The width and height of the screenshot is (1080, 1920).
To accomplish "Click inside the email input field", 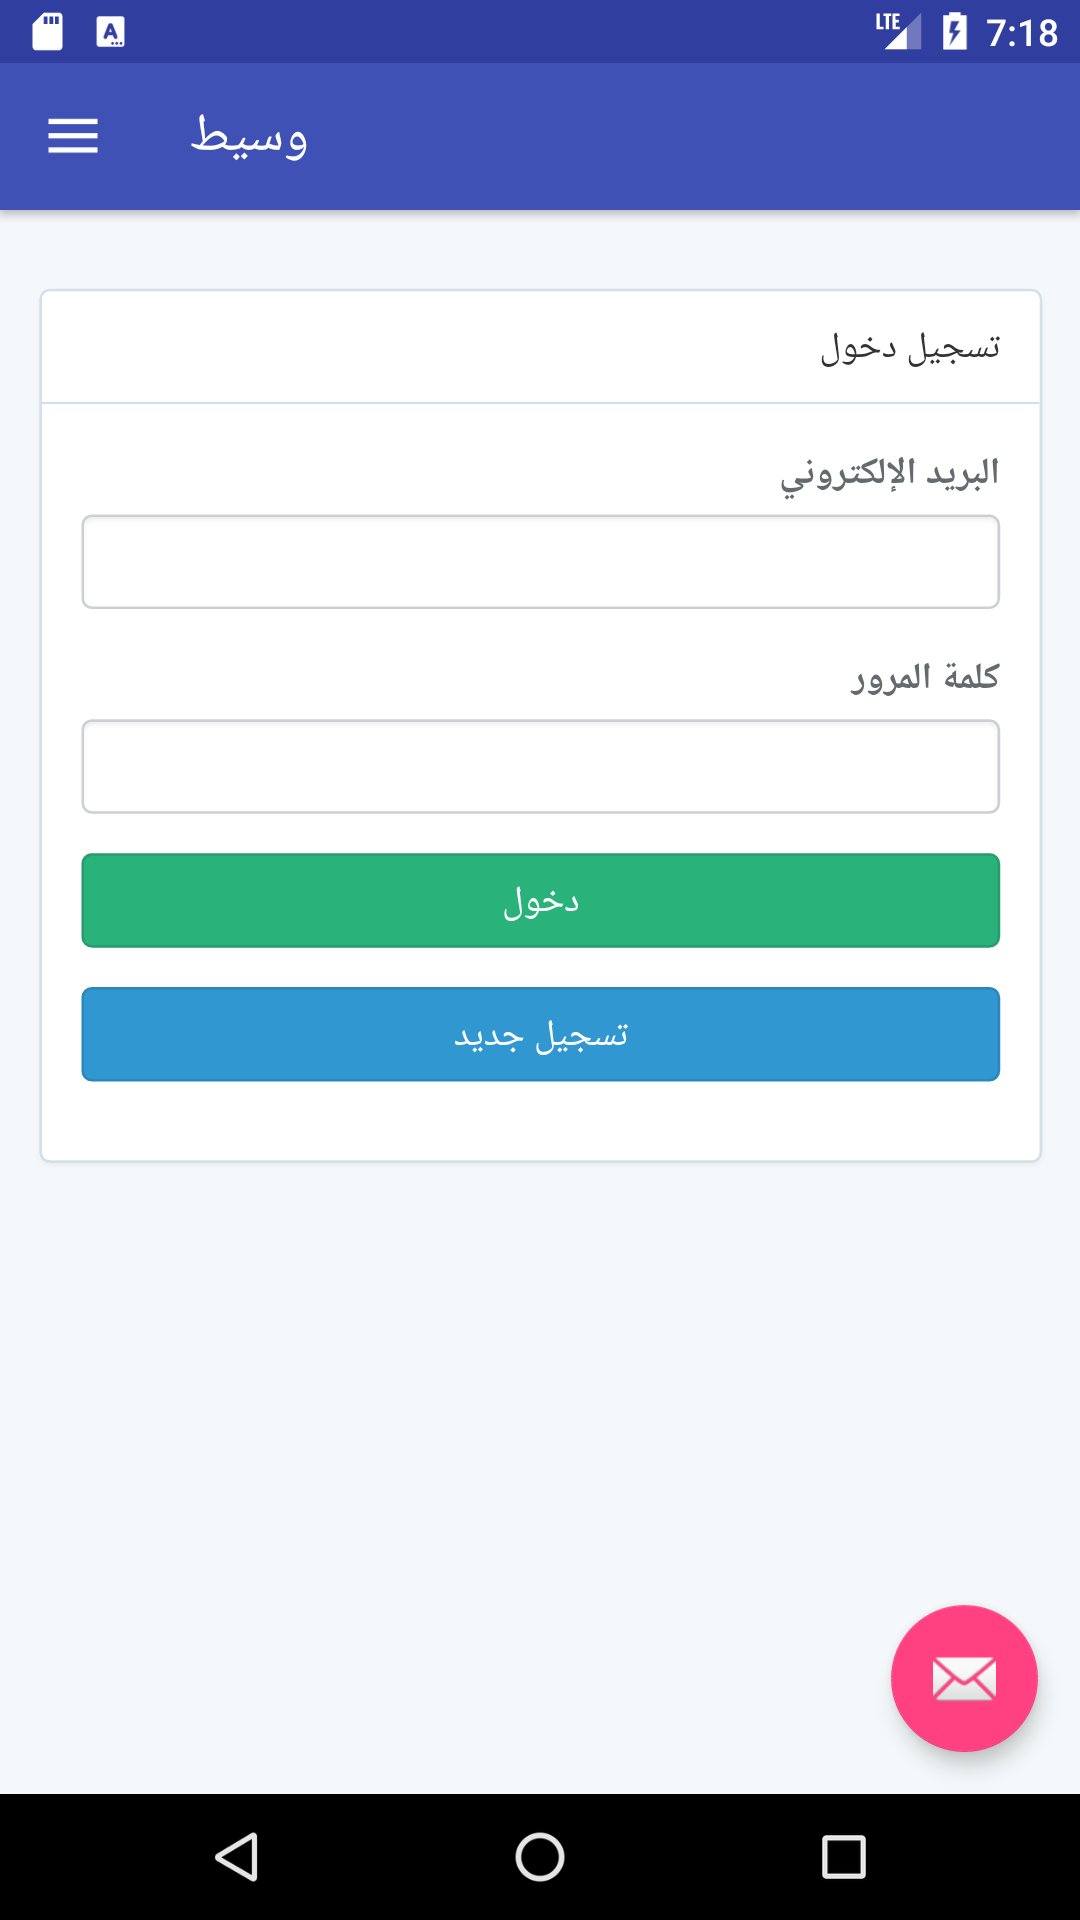I will (540, 561).
